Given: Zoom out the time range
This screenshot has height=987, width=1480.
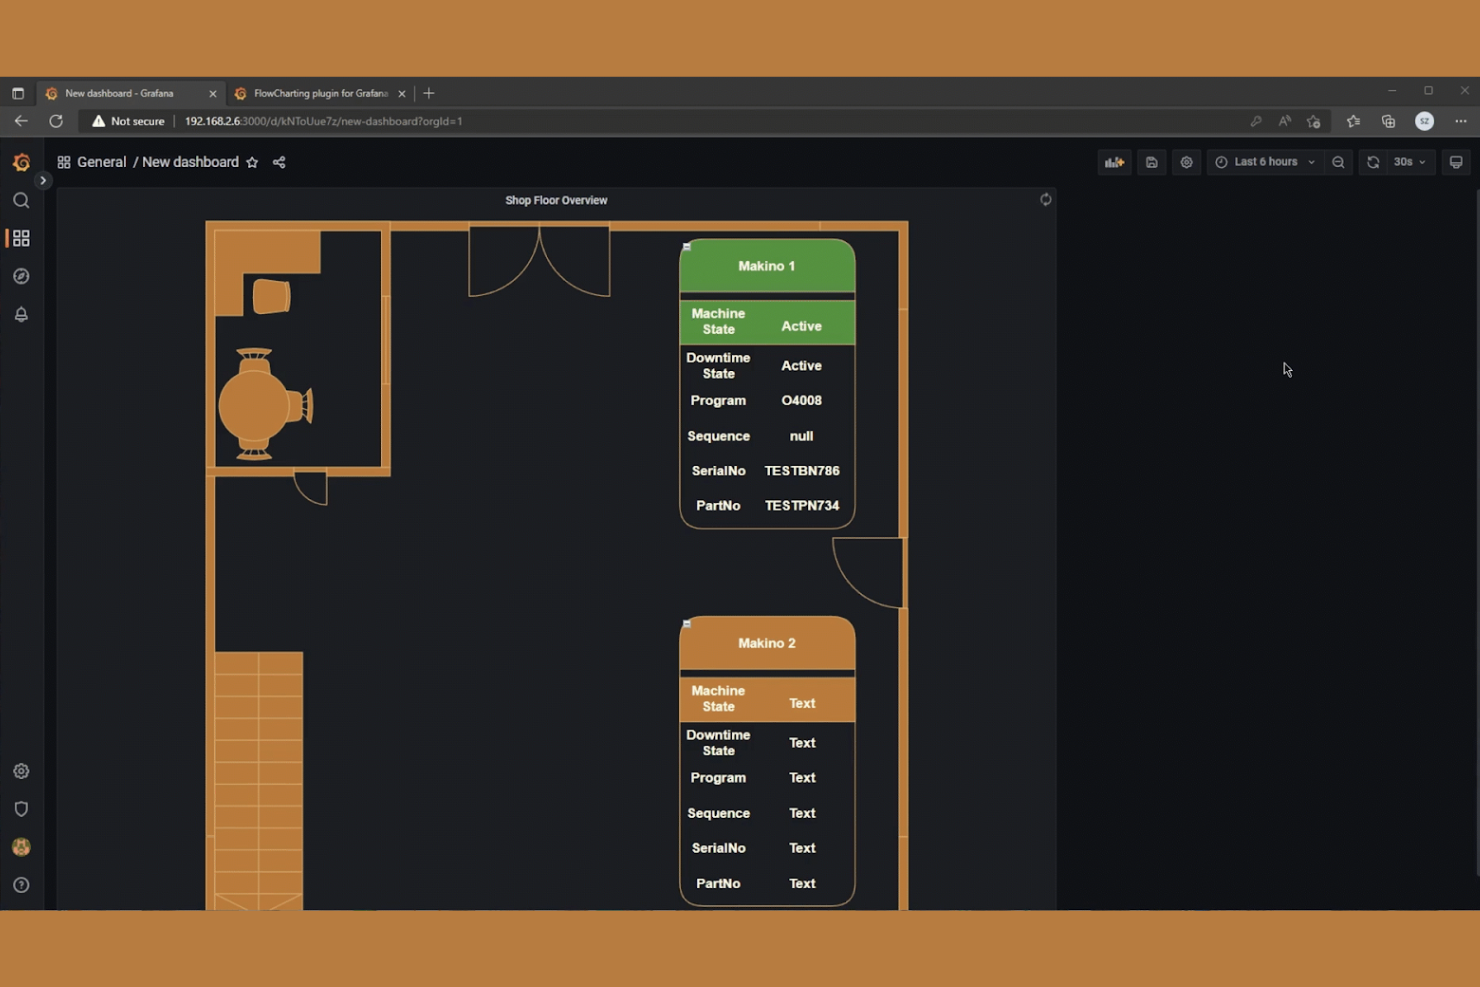Looking at the screenshot, I should 1338,161.
